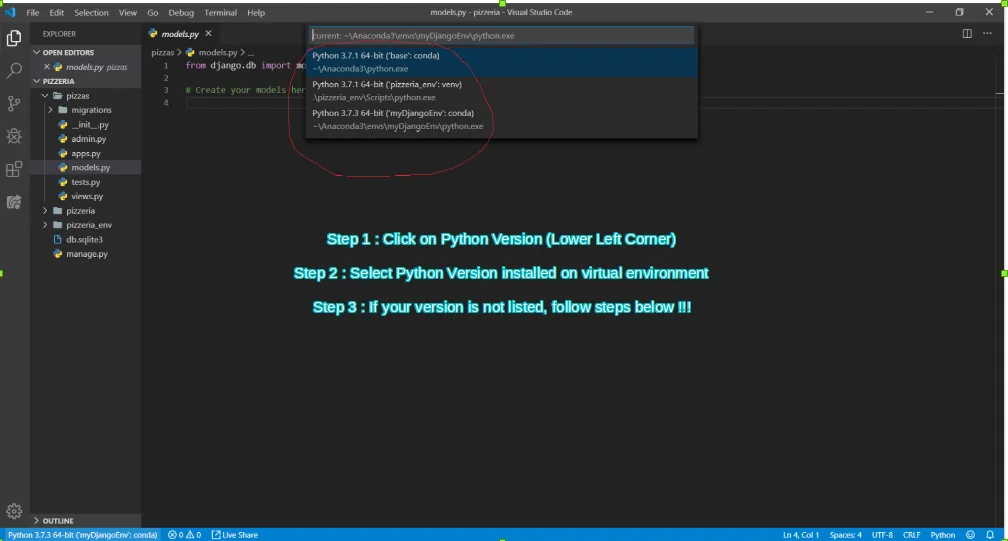This screenshot has width=1008, height=541.
Task: Click the Create your models comment line
Action: click(x=245, y=90)
